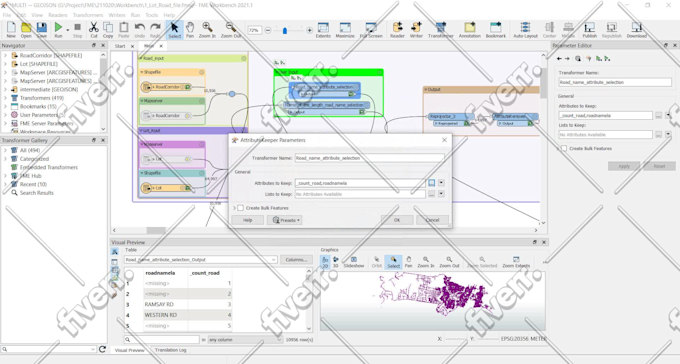Click Apply in Parameter Editor
The height and width of the screenshot is (364, 680).
[624, 166]
